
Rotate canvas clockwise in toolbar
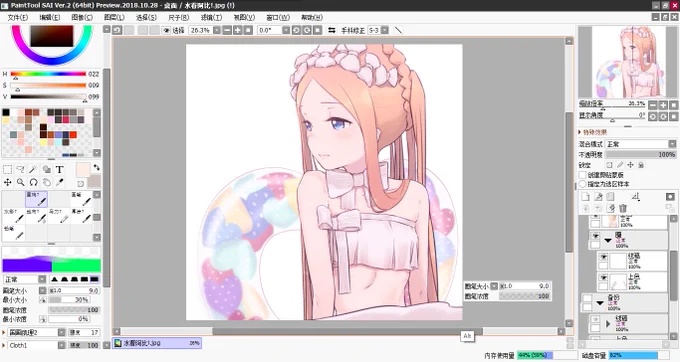[307, 30]
